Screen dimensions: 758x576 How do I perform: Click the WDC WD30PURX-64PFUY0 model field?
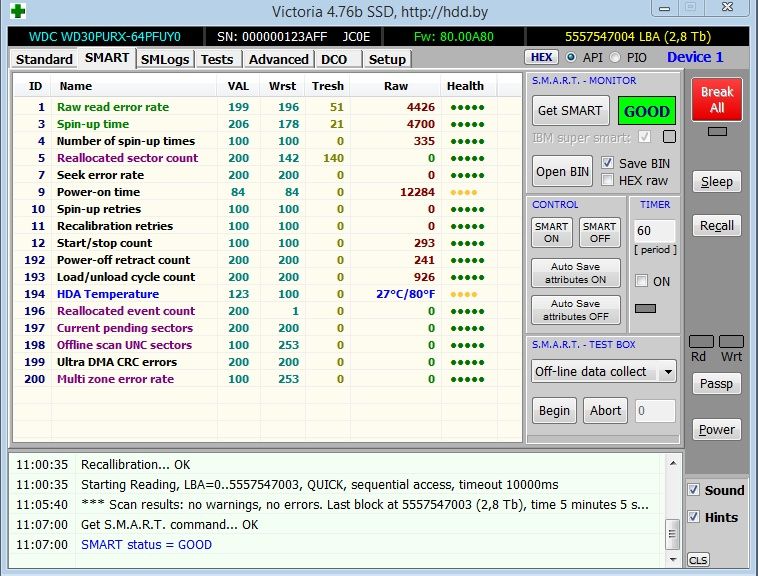(x=105, y=37)
